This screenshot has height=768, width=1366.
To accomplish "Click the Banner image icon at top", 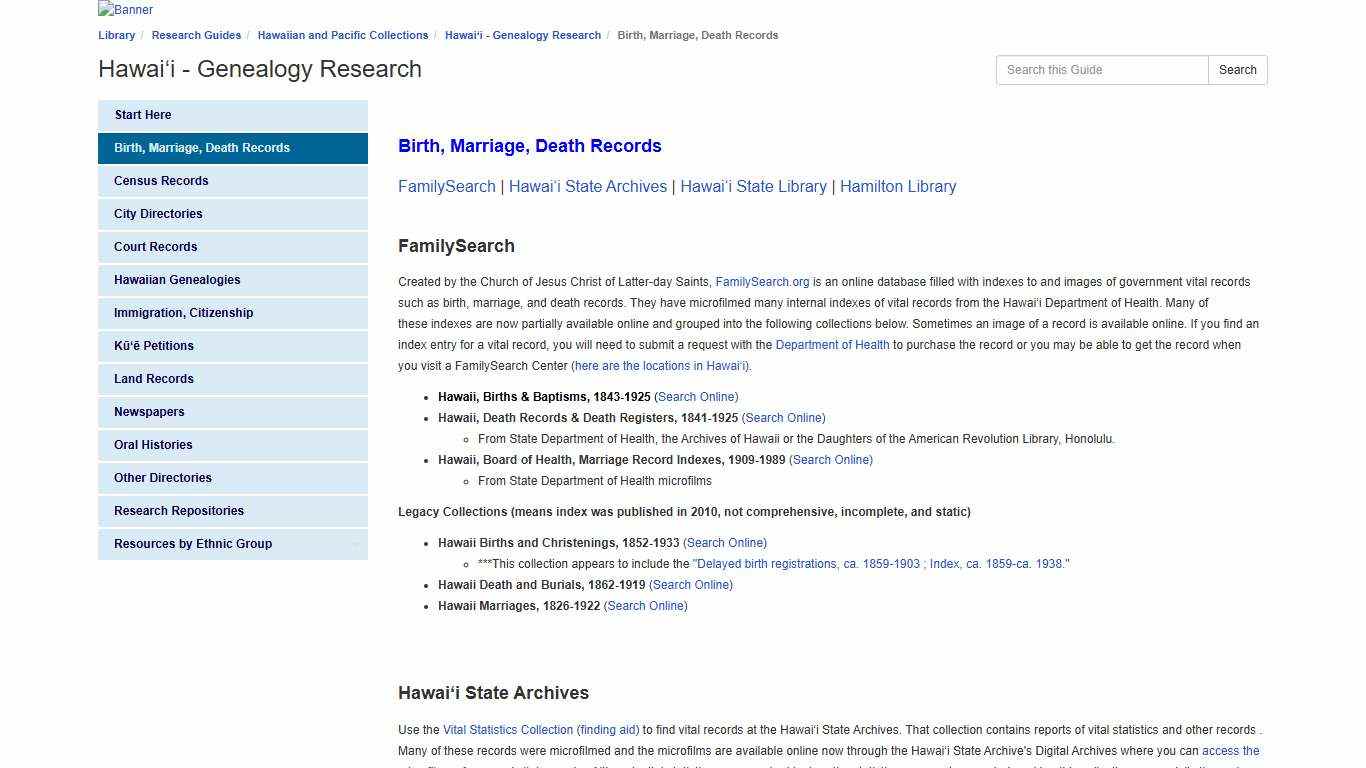I will (x=124, y=9).
